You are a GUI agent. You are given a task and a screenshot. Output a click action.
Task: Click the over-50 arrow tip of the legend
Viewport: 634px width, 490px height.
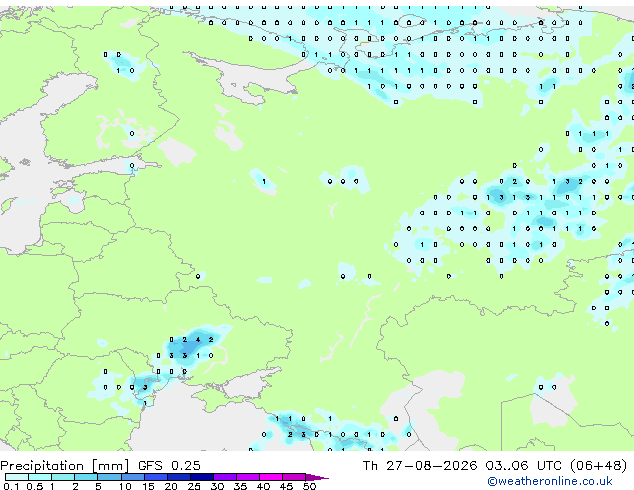[318, 477]
